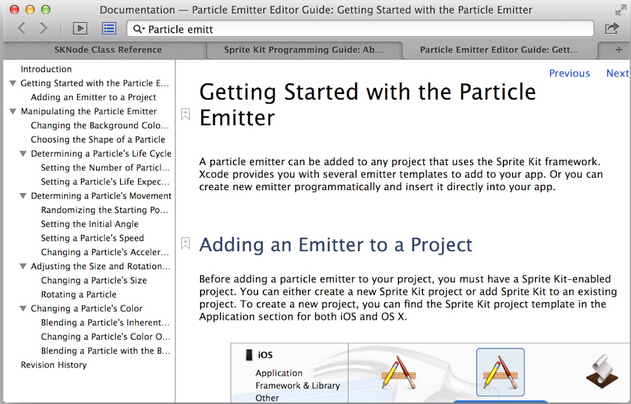Collapse the Changing a Particle's Color section
The image size is (631, 404).
pyautogui.click(x=12, y=309)
